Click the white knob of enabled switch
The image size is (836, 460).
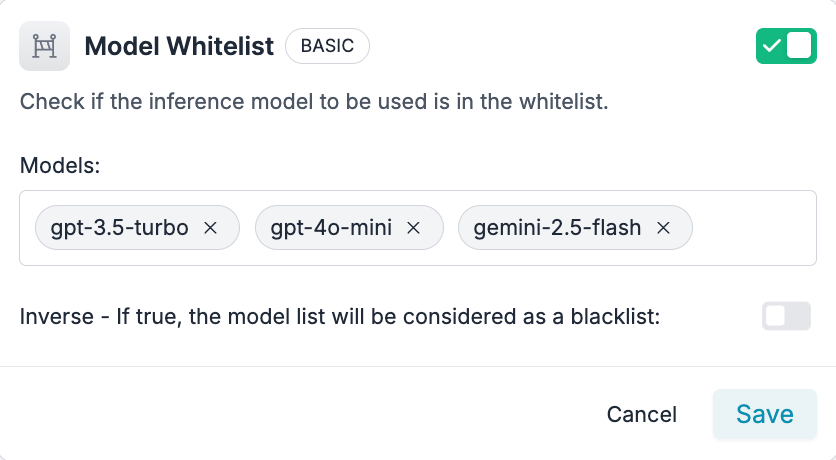tap(800, 46)
